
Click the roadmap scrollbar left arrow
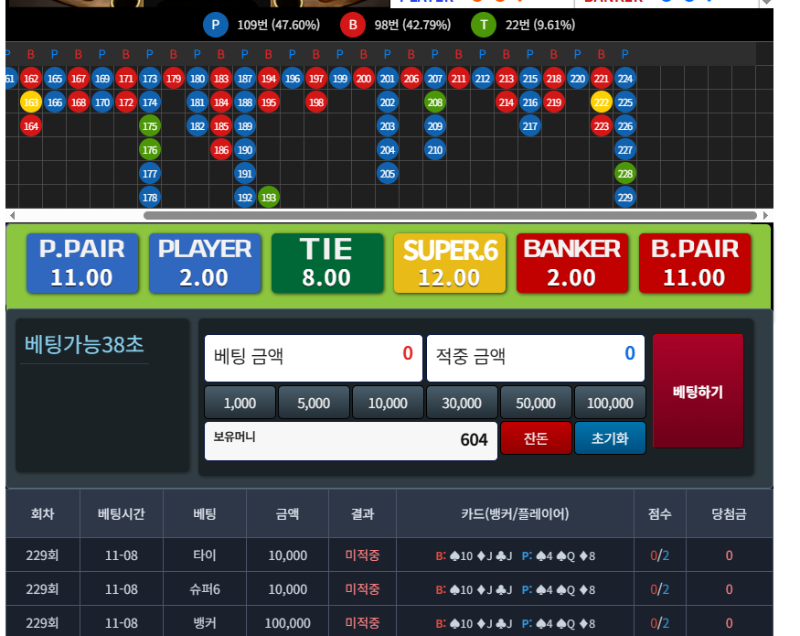tap(11, 215)
